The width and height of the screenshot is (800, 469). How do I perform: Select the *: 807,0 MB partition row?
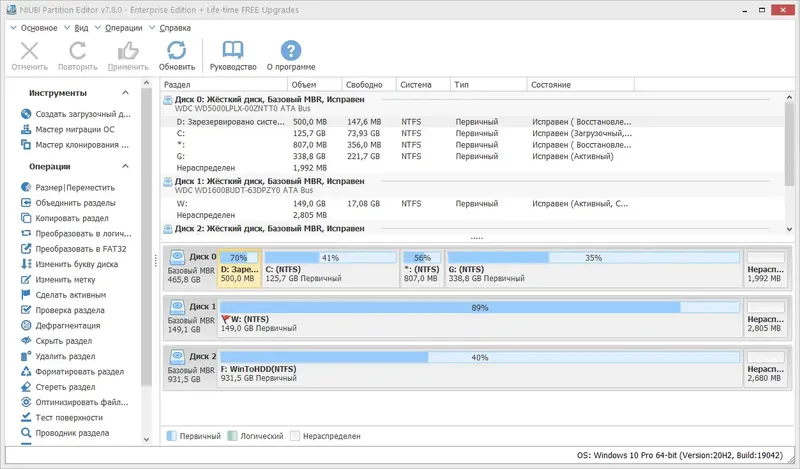(473, 145)
